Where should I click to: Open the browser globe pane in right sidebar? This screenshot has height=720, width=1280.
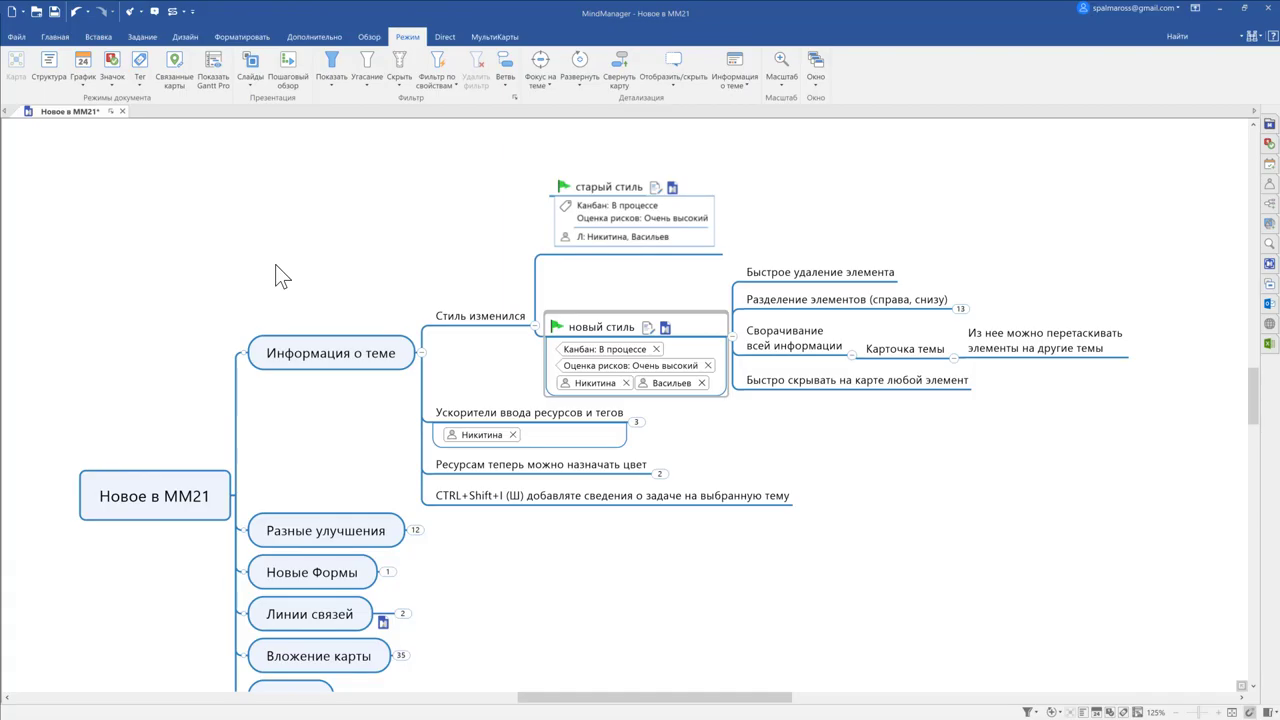(1270, 324)
